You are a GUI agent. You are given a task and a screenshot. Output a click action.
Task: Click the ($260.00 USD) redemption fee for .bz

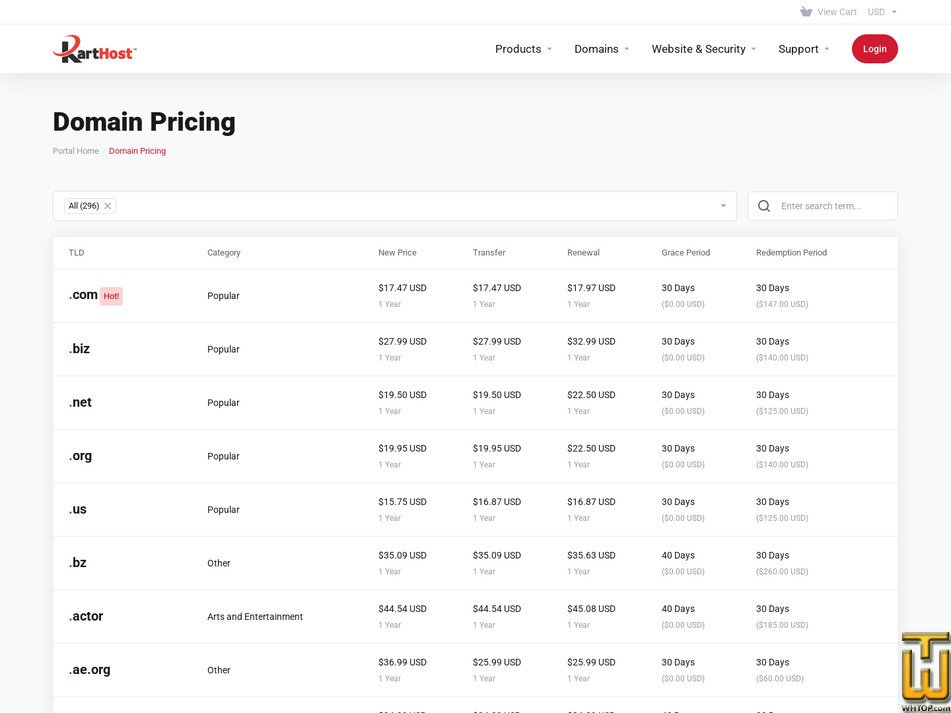(x=782, y=571)
